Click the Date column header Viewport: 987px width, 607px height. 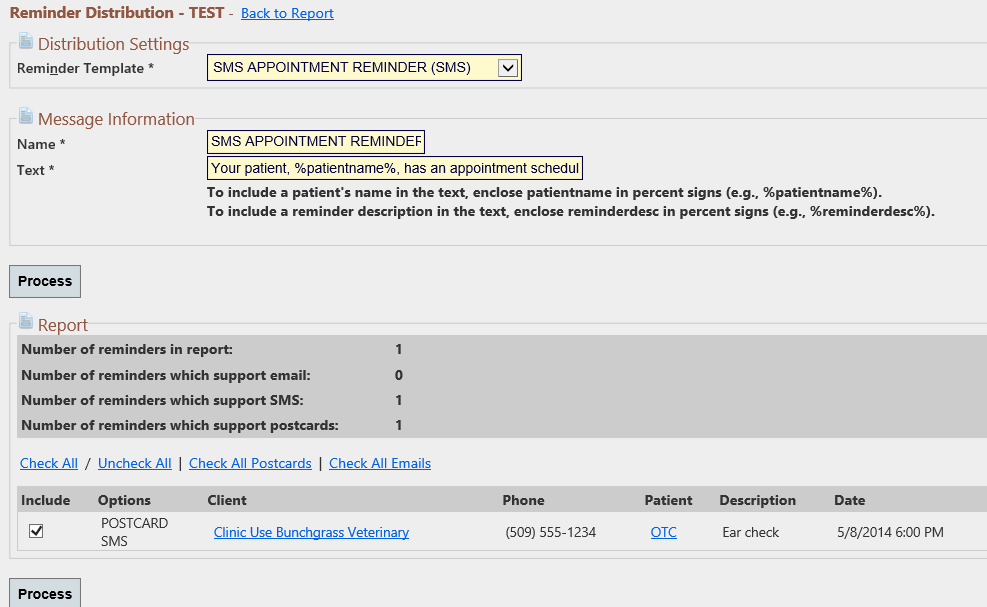tap(850, 500)
